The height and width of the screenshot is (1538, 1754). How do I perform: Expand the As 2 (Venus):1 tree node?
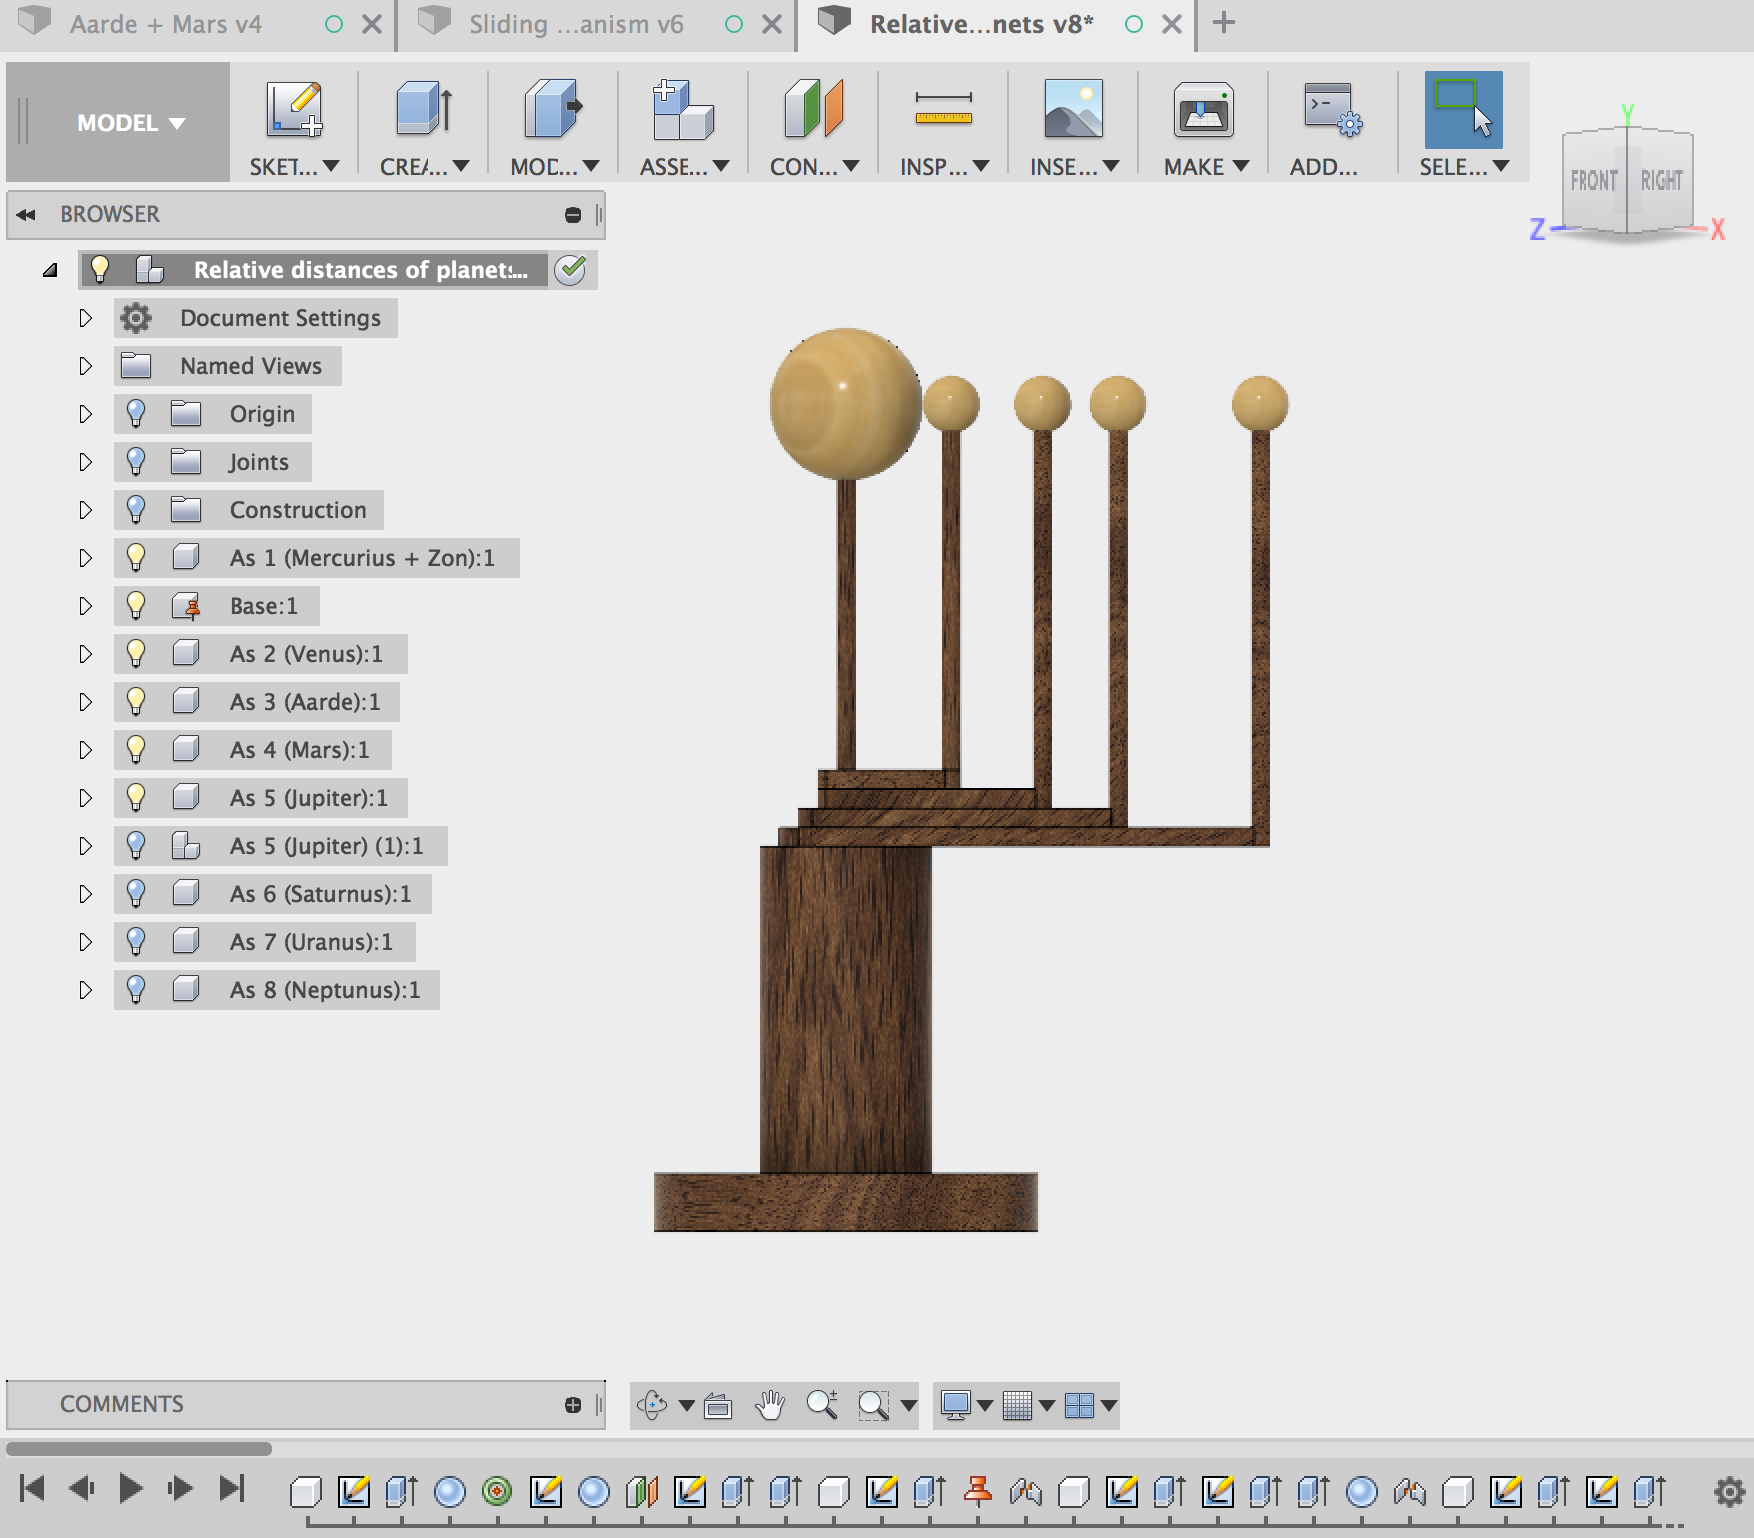tap(85, 654)
